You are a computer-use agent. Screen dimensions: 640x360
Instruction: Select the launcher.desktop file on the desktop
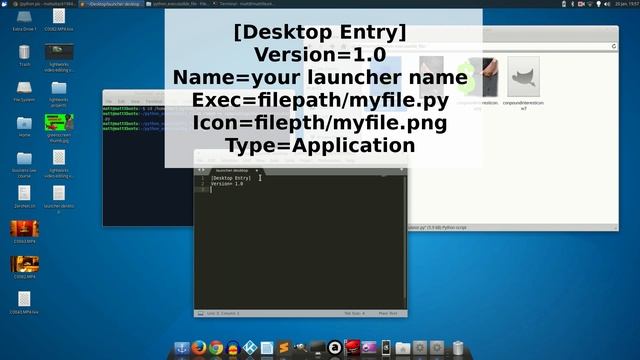[x=59, y=199]
